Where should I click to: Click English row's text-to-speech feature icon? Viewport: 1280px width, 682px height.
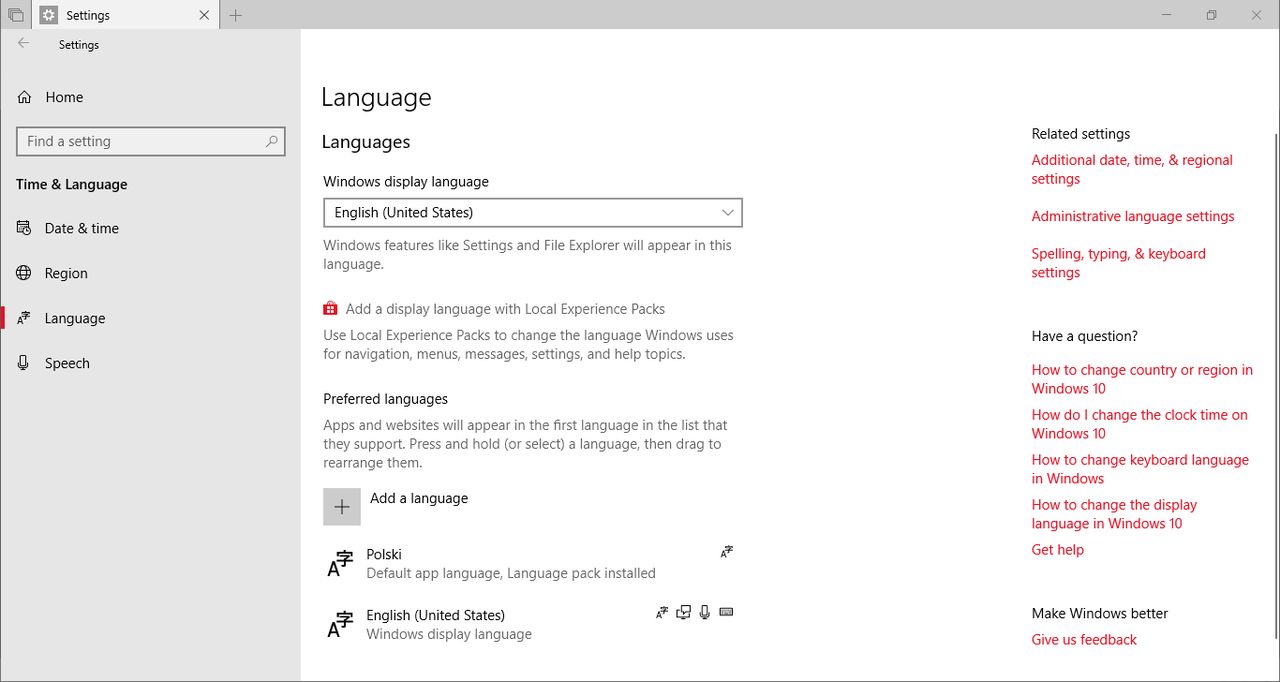point(684,612)
